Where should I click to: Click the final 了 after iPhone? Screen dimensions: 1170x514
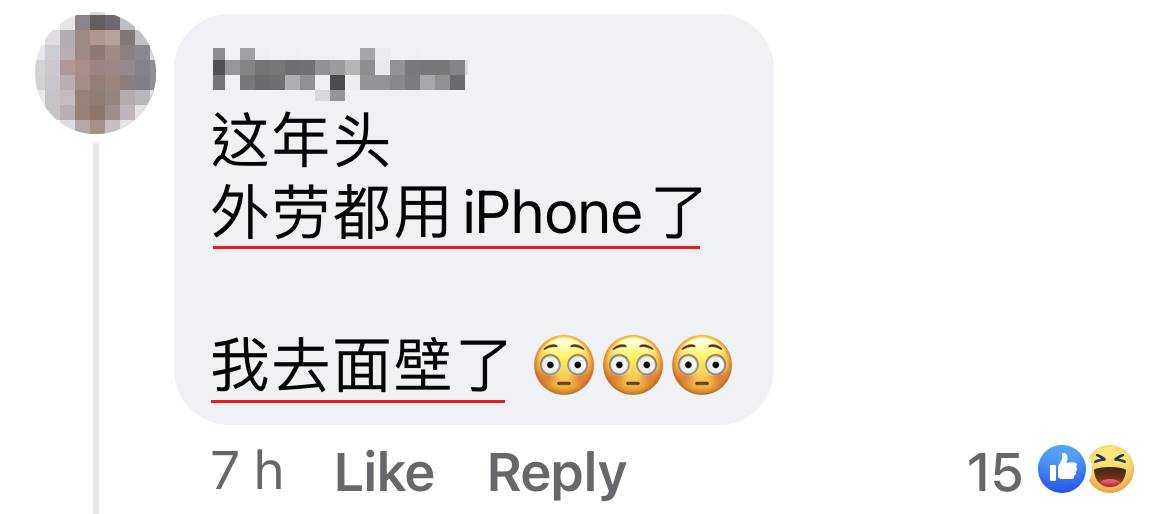[x=678, y=213]
